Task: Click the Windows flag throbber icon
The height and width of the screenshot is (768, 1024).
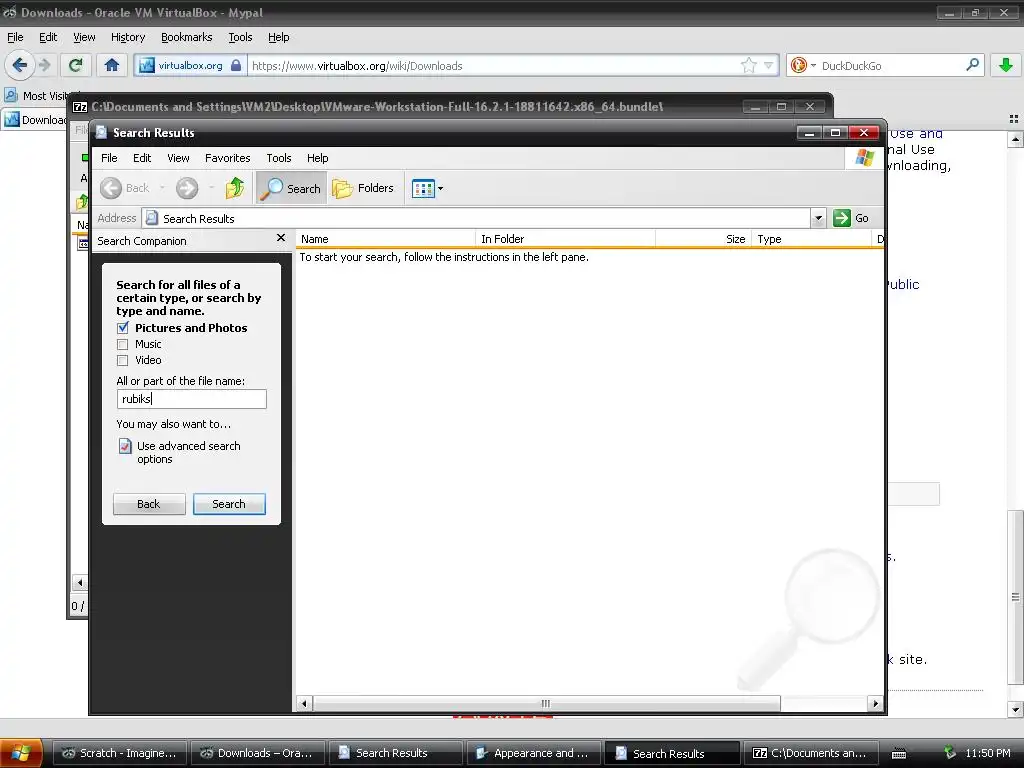Action: point(864,158)
